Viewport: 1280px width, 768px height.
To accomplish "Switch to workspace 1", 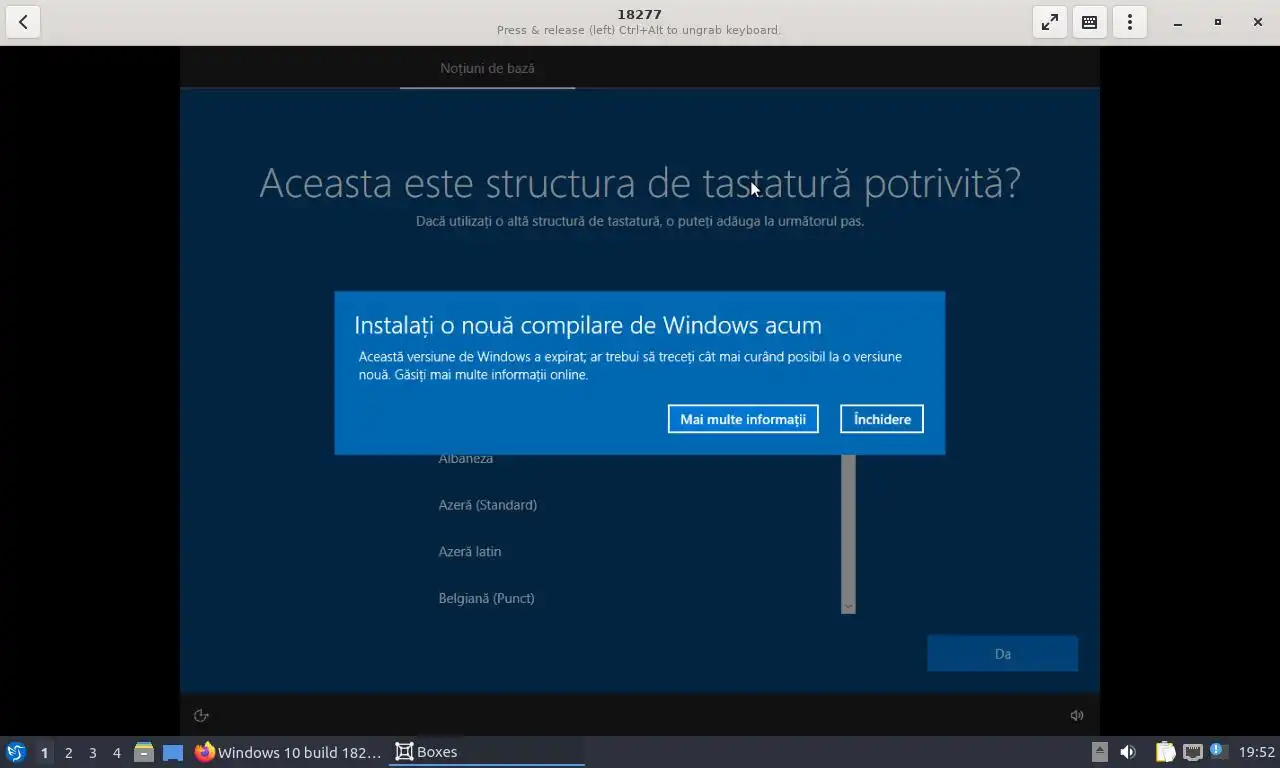I will click(x=44, y=752).
